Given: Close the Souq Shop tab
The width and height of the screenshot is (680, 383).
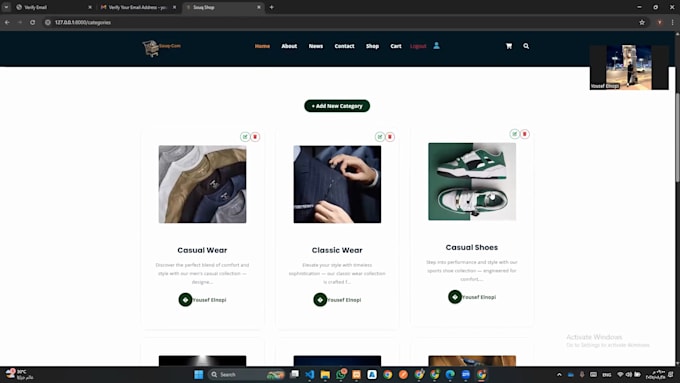Looking at the screenshot, I should pyautogui.click(x=259, y=7).
